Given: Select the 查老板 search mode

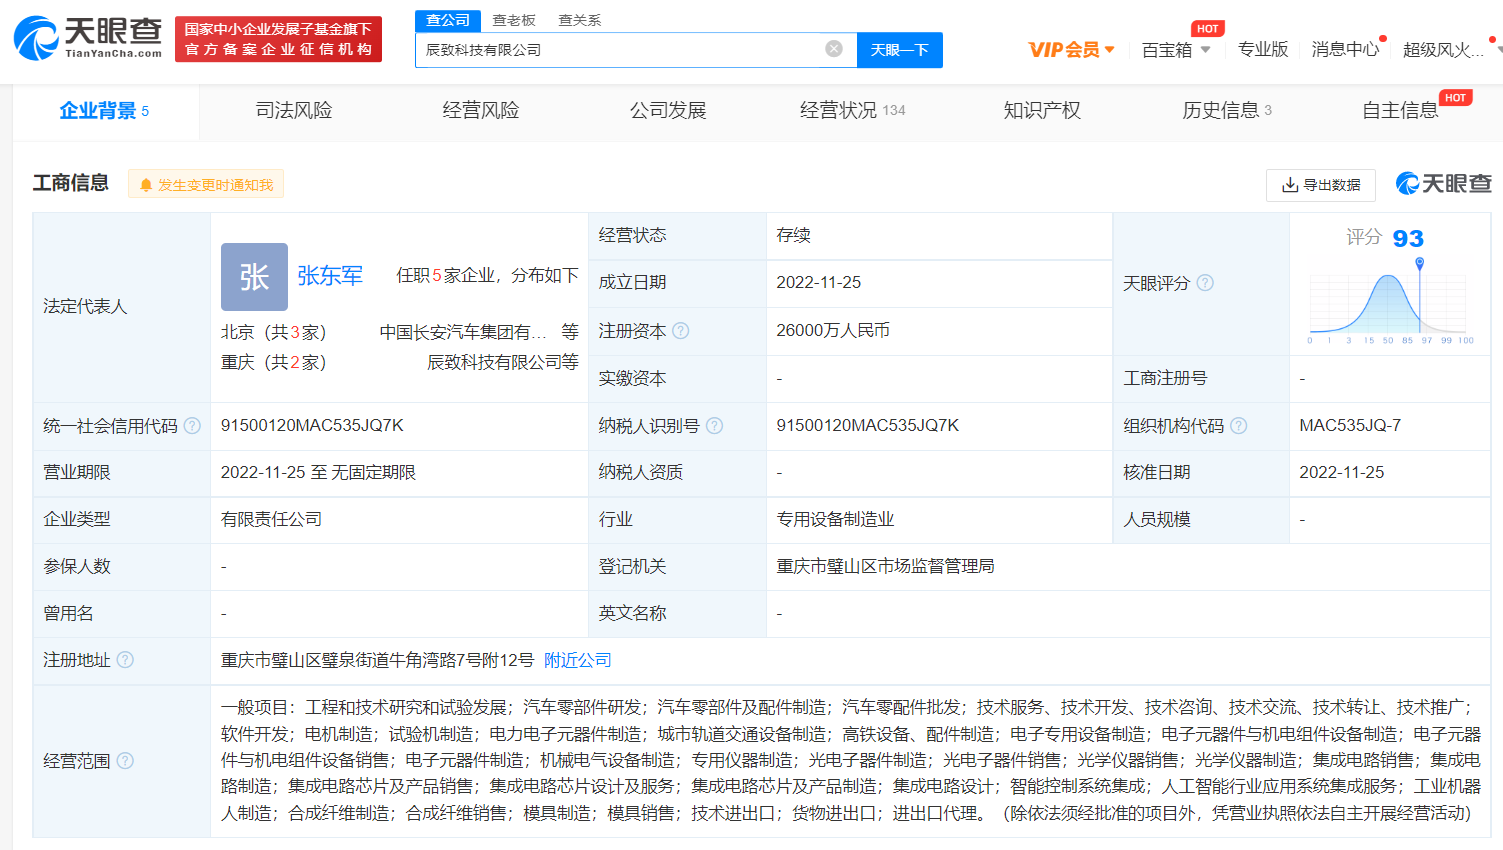Looking at the screenshot, I should pyautogui.click(x=514, y=20).
